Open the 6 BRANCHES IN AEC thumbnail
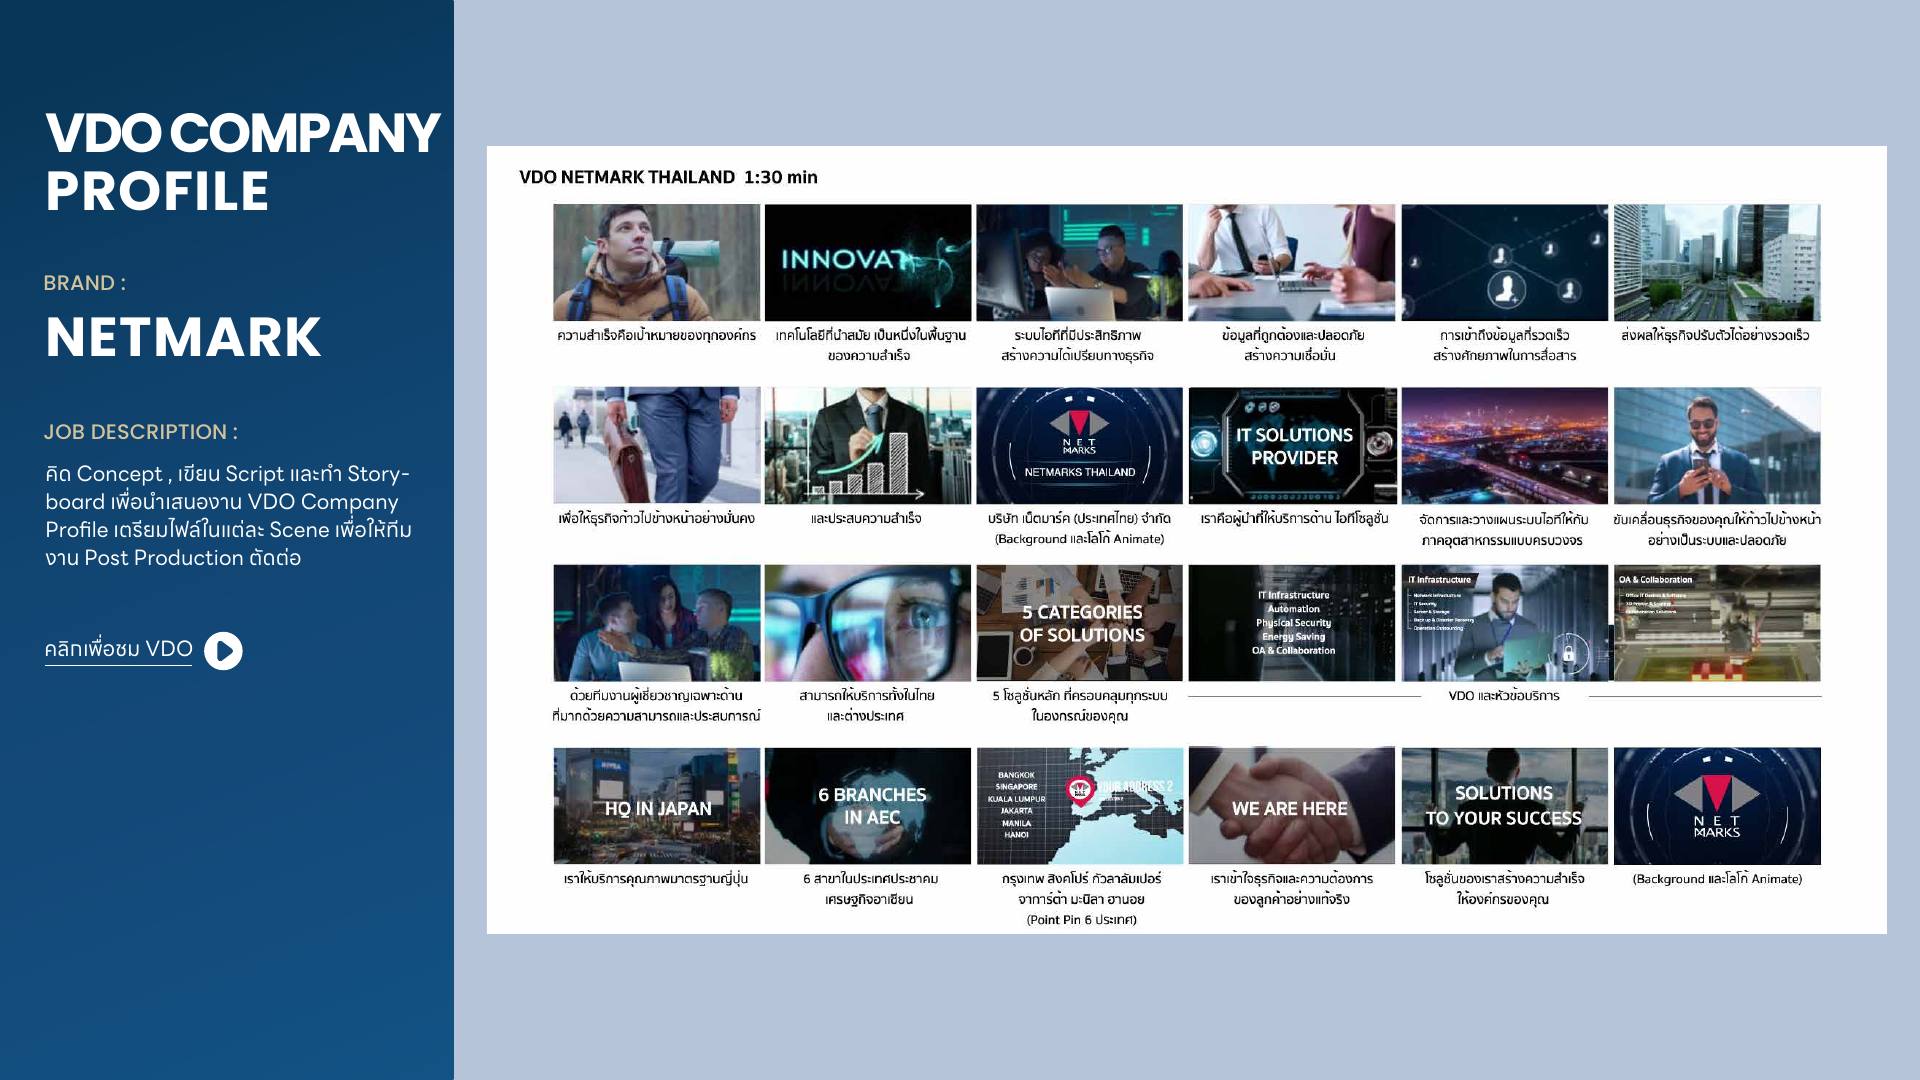Viewport: 1920px width, 1080px height. point(868,806)
